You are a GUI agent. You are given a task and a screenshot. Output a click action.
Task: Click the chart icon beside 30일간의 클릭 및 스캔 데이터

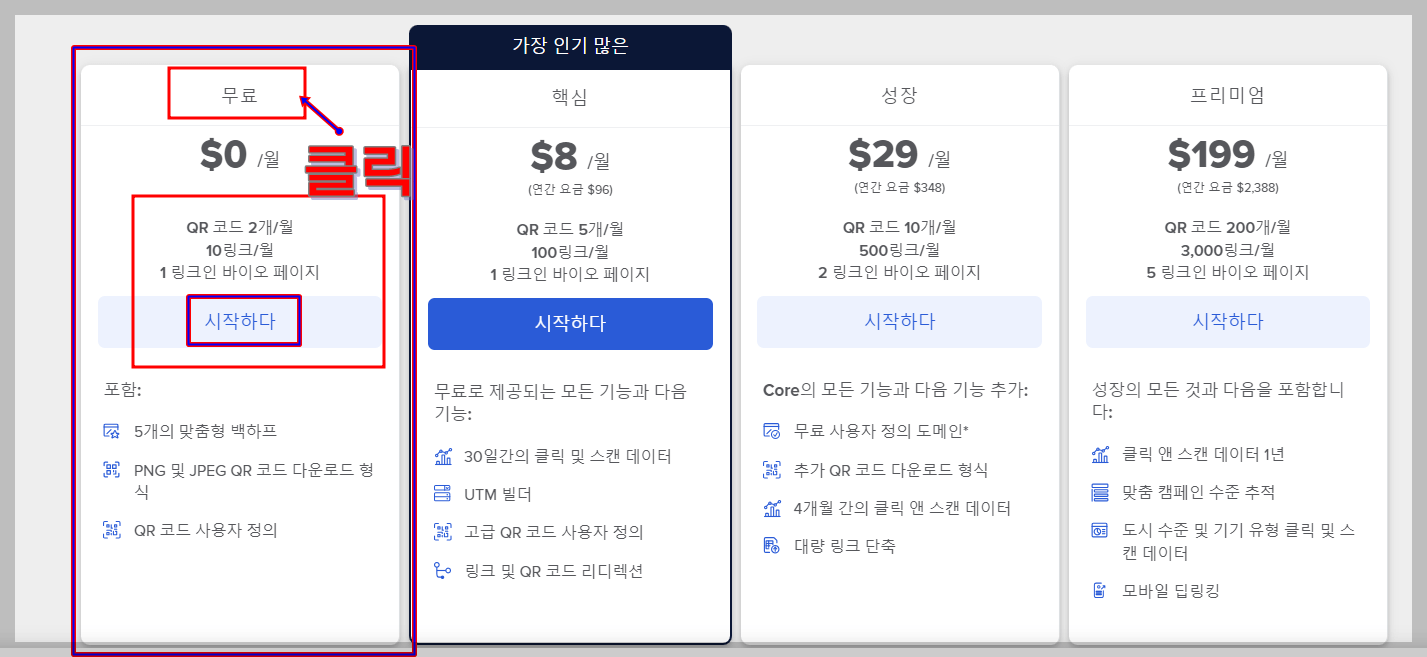click(x=442, y=456)
